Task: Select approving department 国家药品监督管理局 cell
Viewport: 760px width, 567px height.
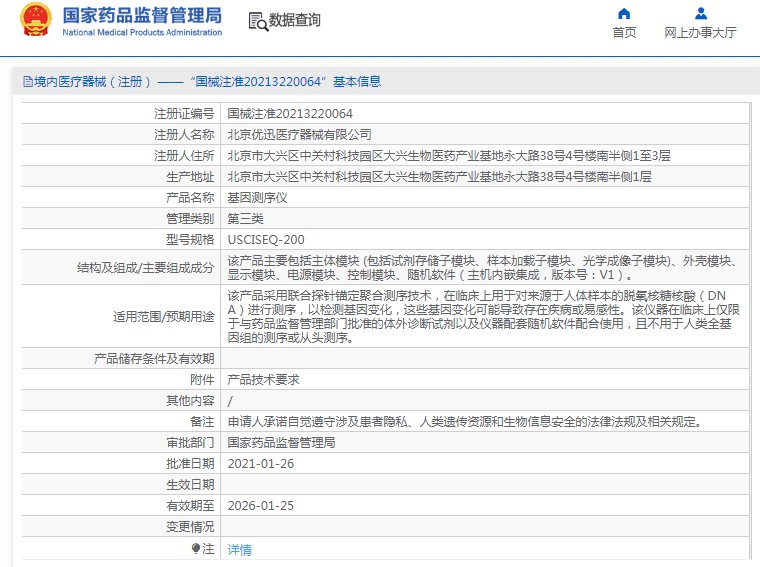Action: point(281,442)
